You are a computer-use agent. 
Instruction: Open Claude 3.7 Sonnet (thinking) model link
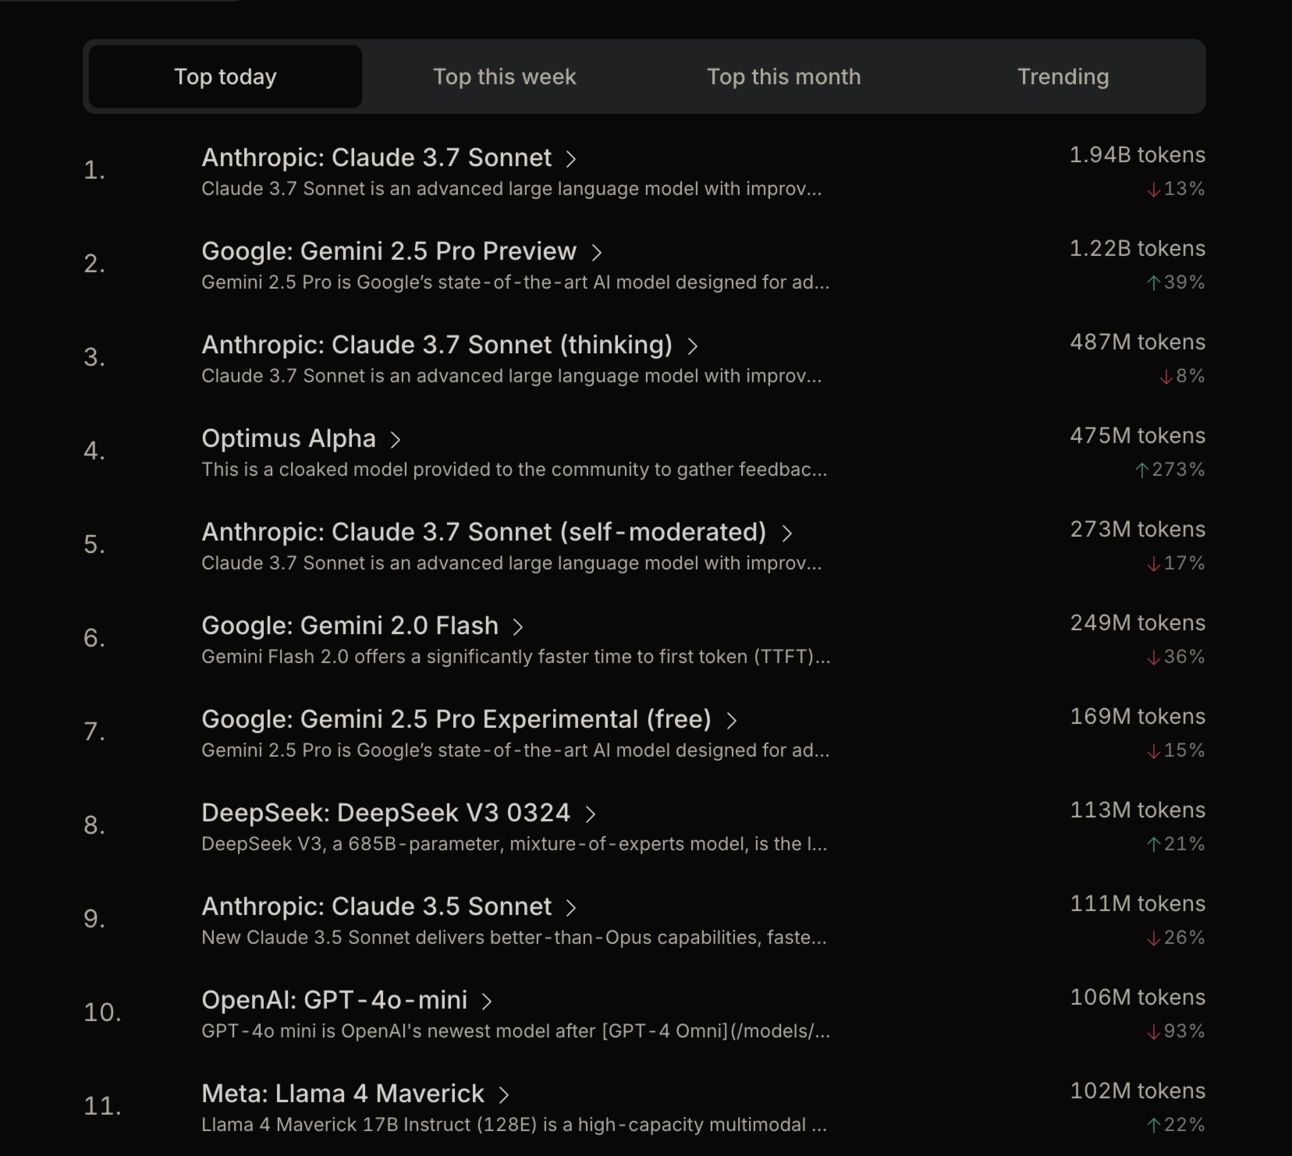coord(437,345)
